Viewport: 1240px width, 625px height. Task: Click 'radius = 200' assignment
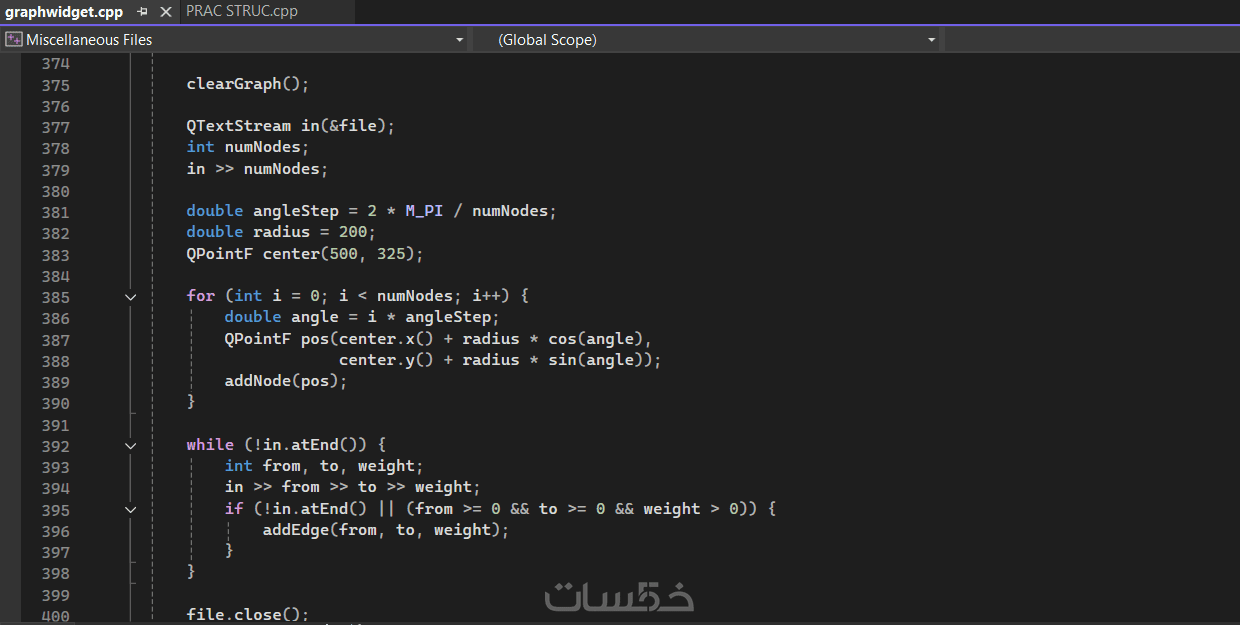pos(310,232)
